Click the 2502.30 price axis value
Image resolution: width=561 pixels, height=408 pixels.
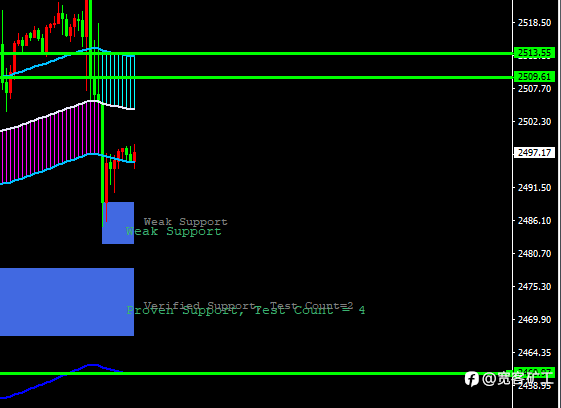535,122
